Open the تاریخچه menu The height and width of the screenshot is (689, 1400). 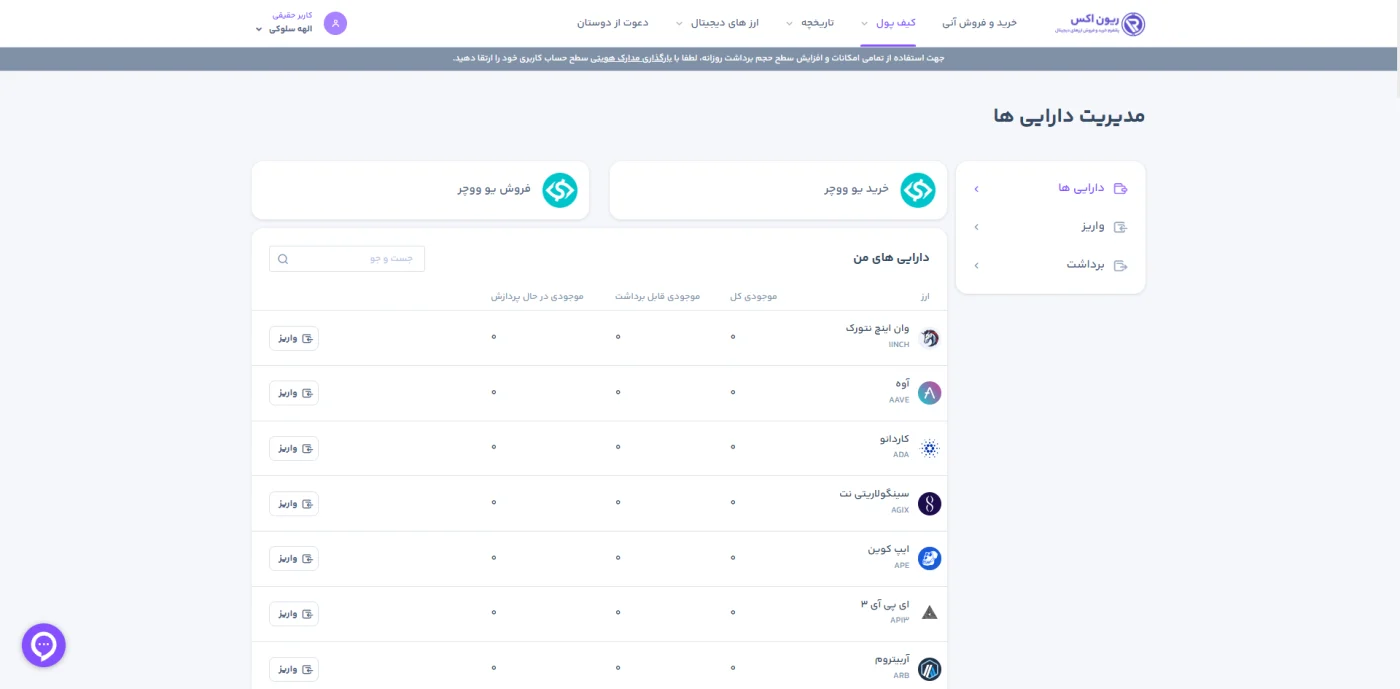click(x=817, y=22)
